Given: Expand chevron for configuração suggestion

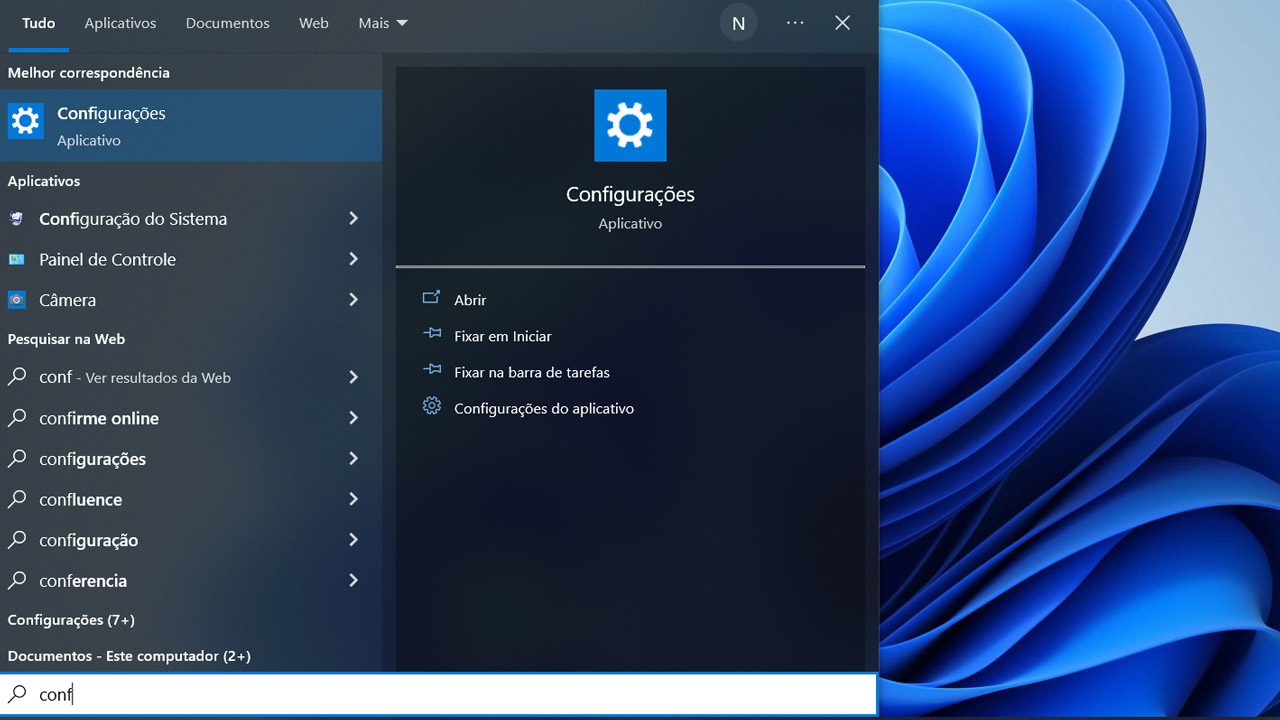Looking at the screenshot, I should pos(353,539).
